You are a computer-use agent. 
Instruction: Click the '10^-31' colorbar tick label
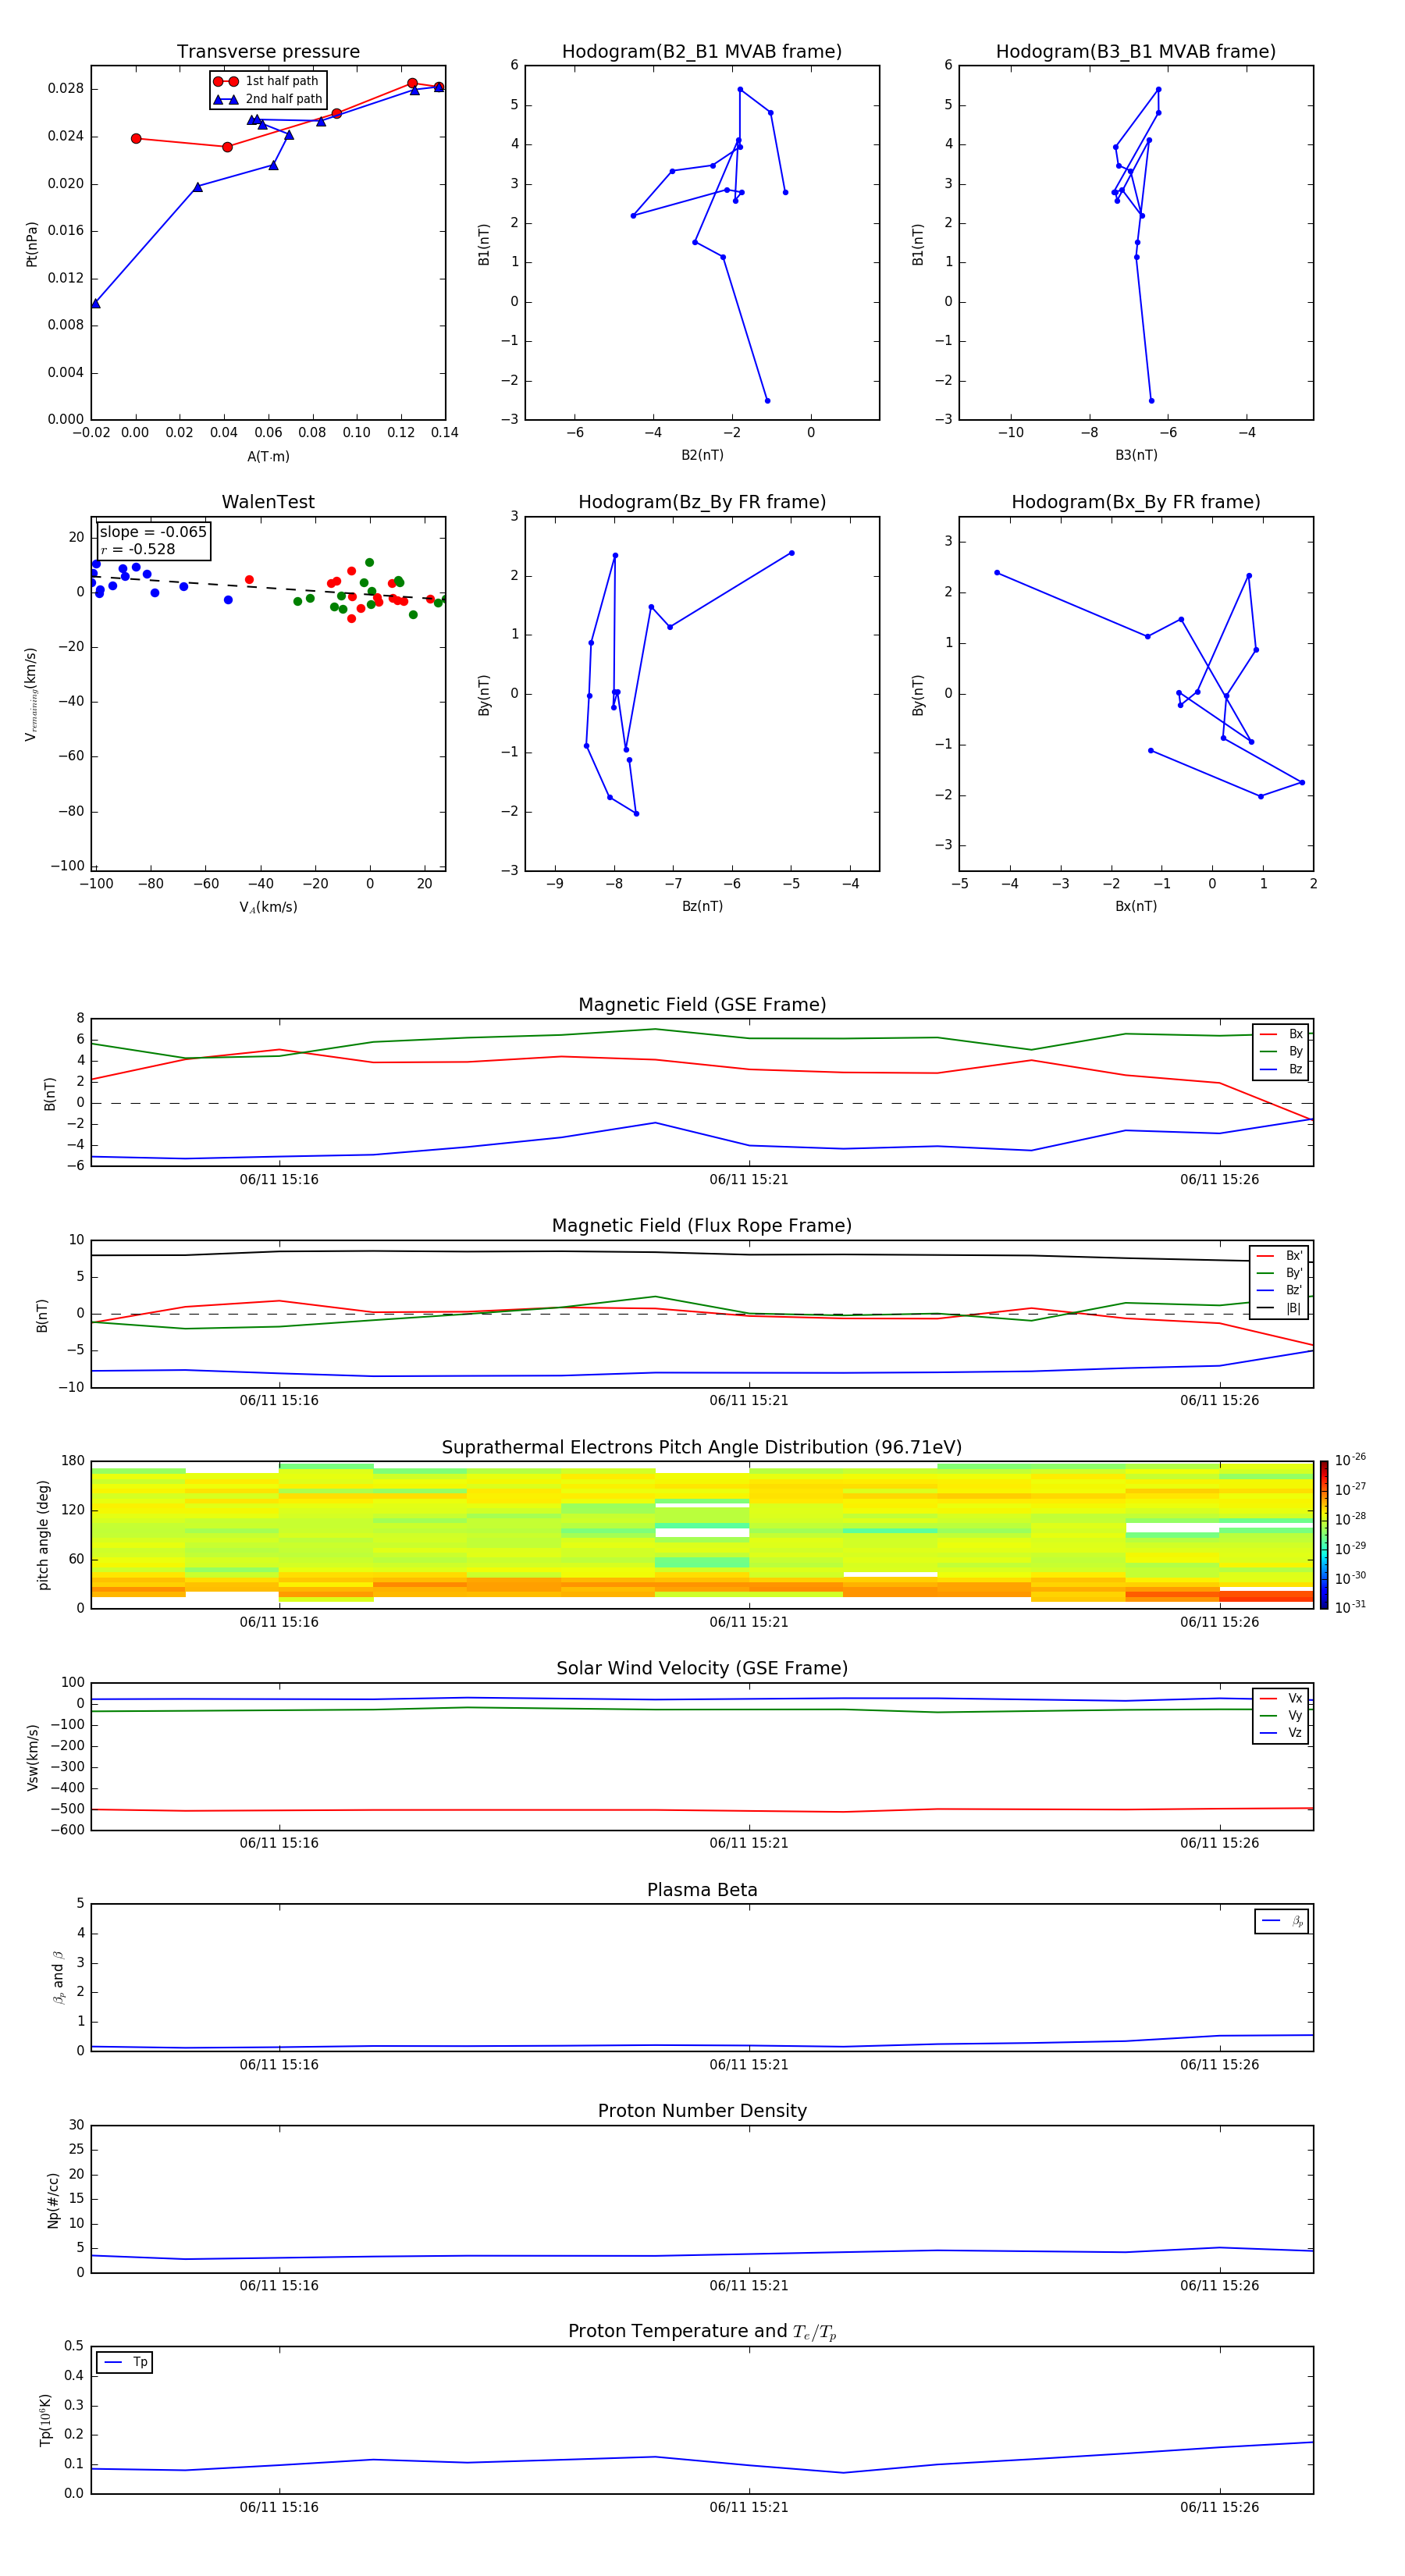tap(1350, 1607)
